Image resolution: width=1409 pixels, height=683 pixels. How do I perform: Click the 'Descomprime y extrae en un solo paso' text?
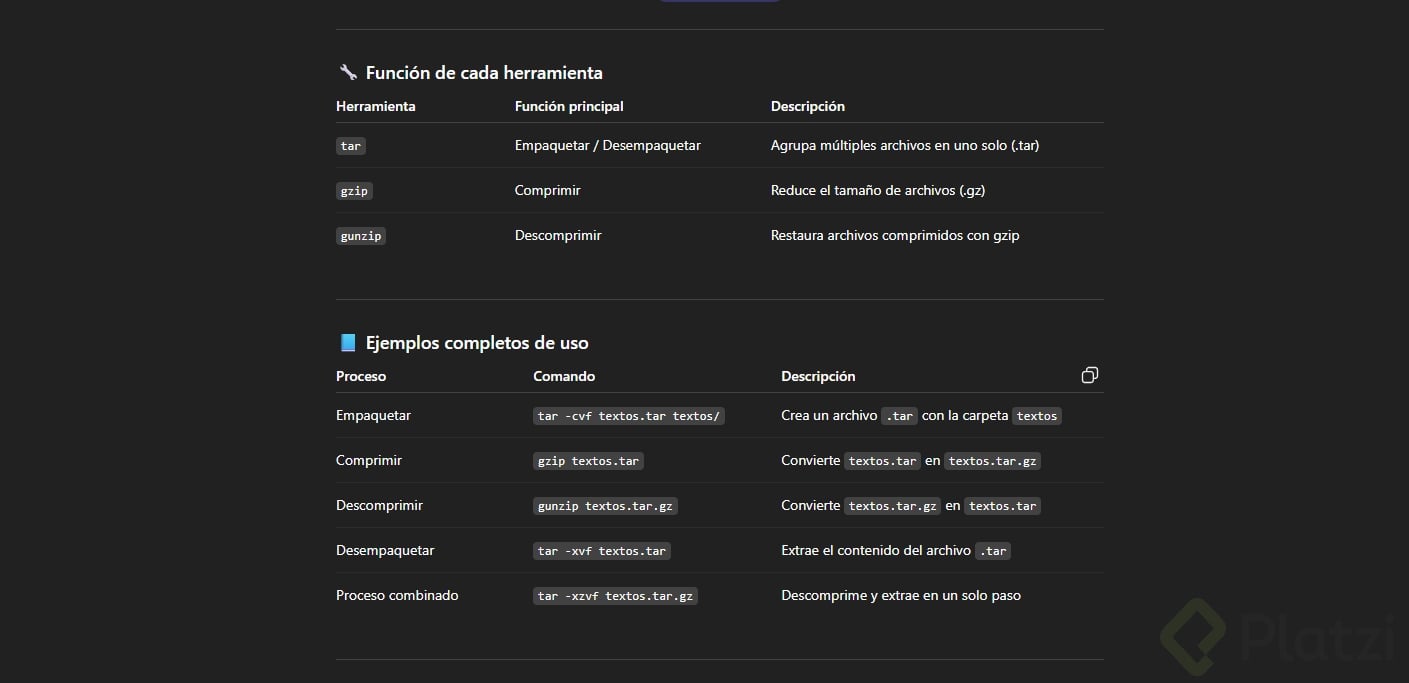[x=900, y=595]
